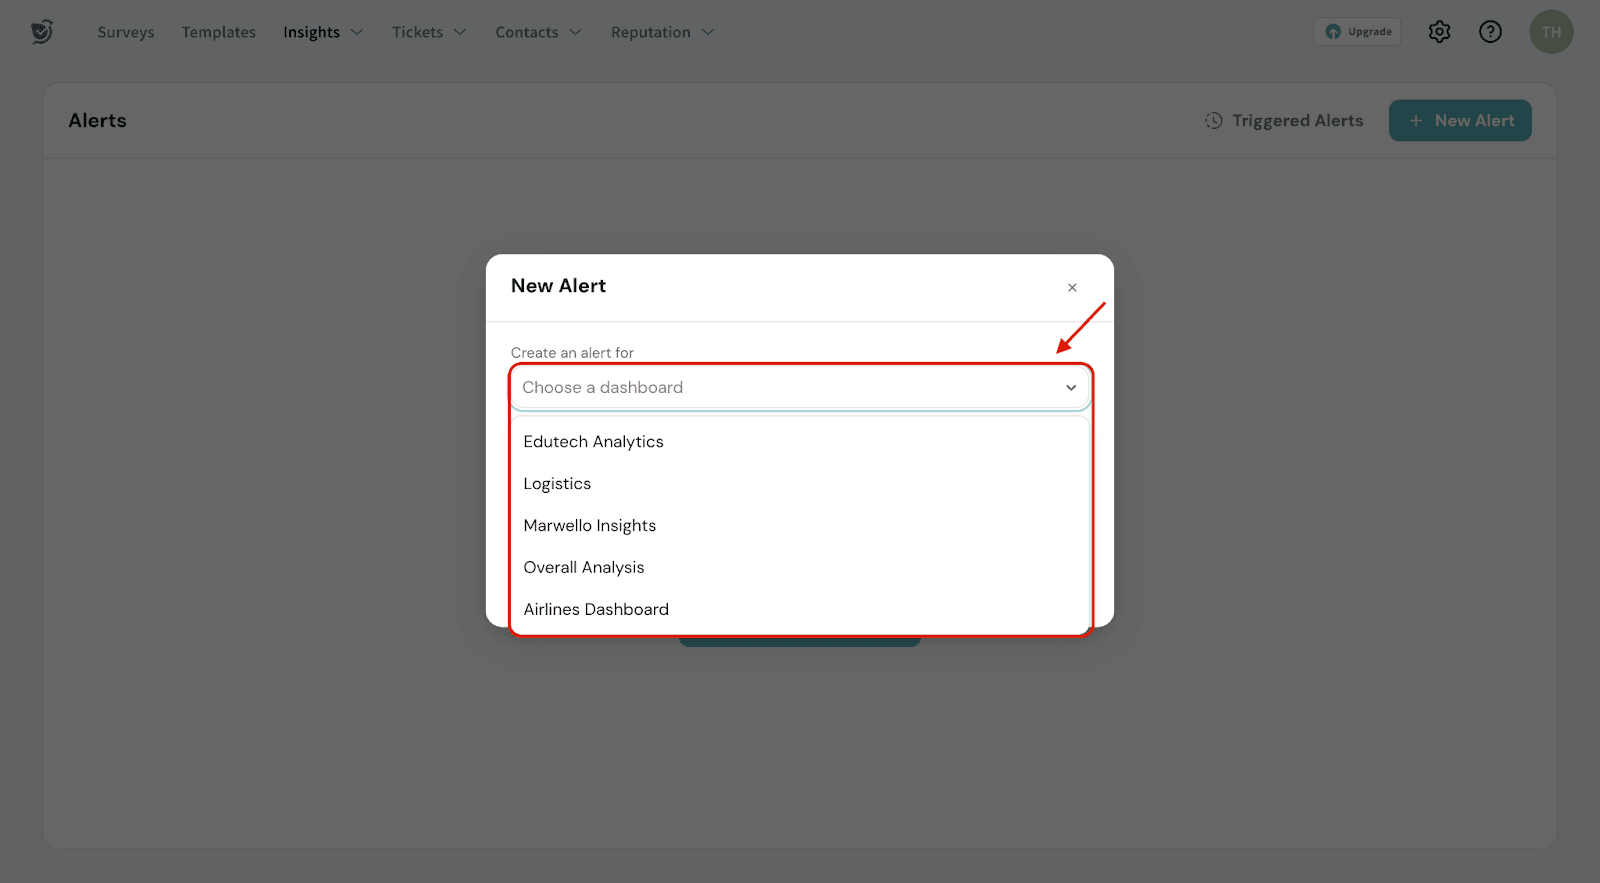The width and height of the screenshot is (1600, 883).
Task: Select Airlines Dashboard option
Action: (x=596, y=610)
